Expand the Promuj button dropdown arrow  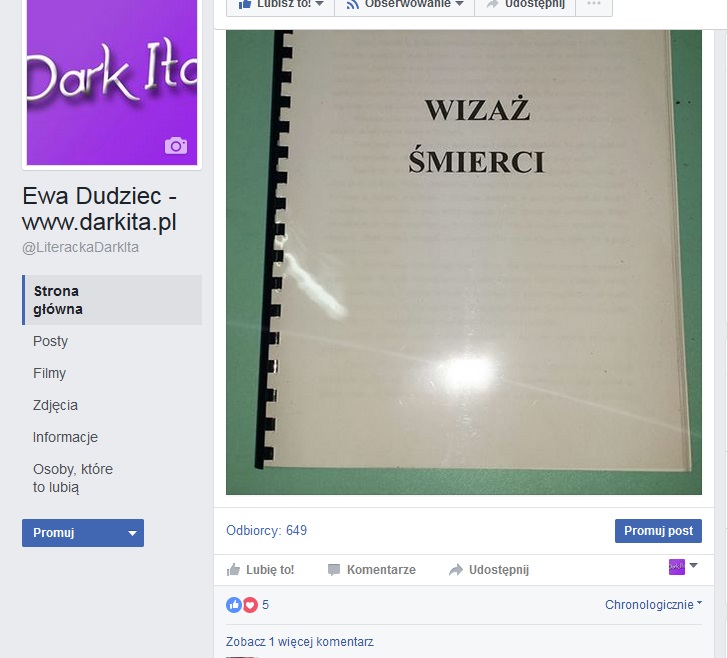(x=131, y=533)
